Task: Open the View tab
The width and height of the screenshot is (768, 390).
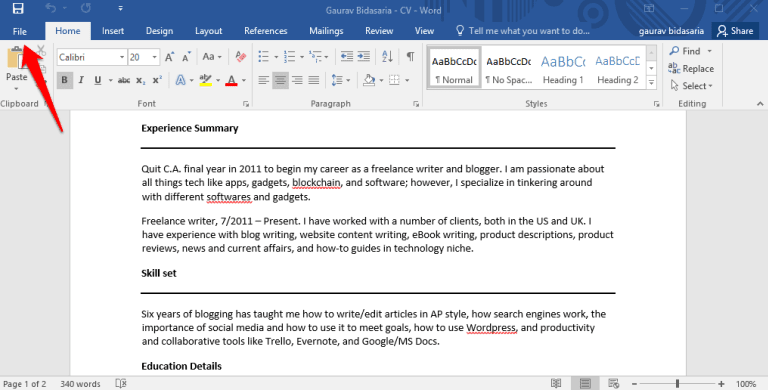Action: [x=424, y=31]
